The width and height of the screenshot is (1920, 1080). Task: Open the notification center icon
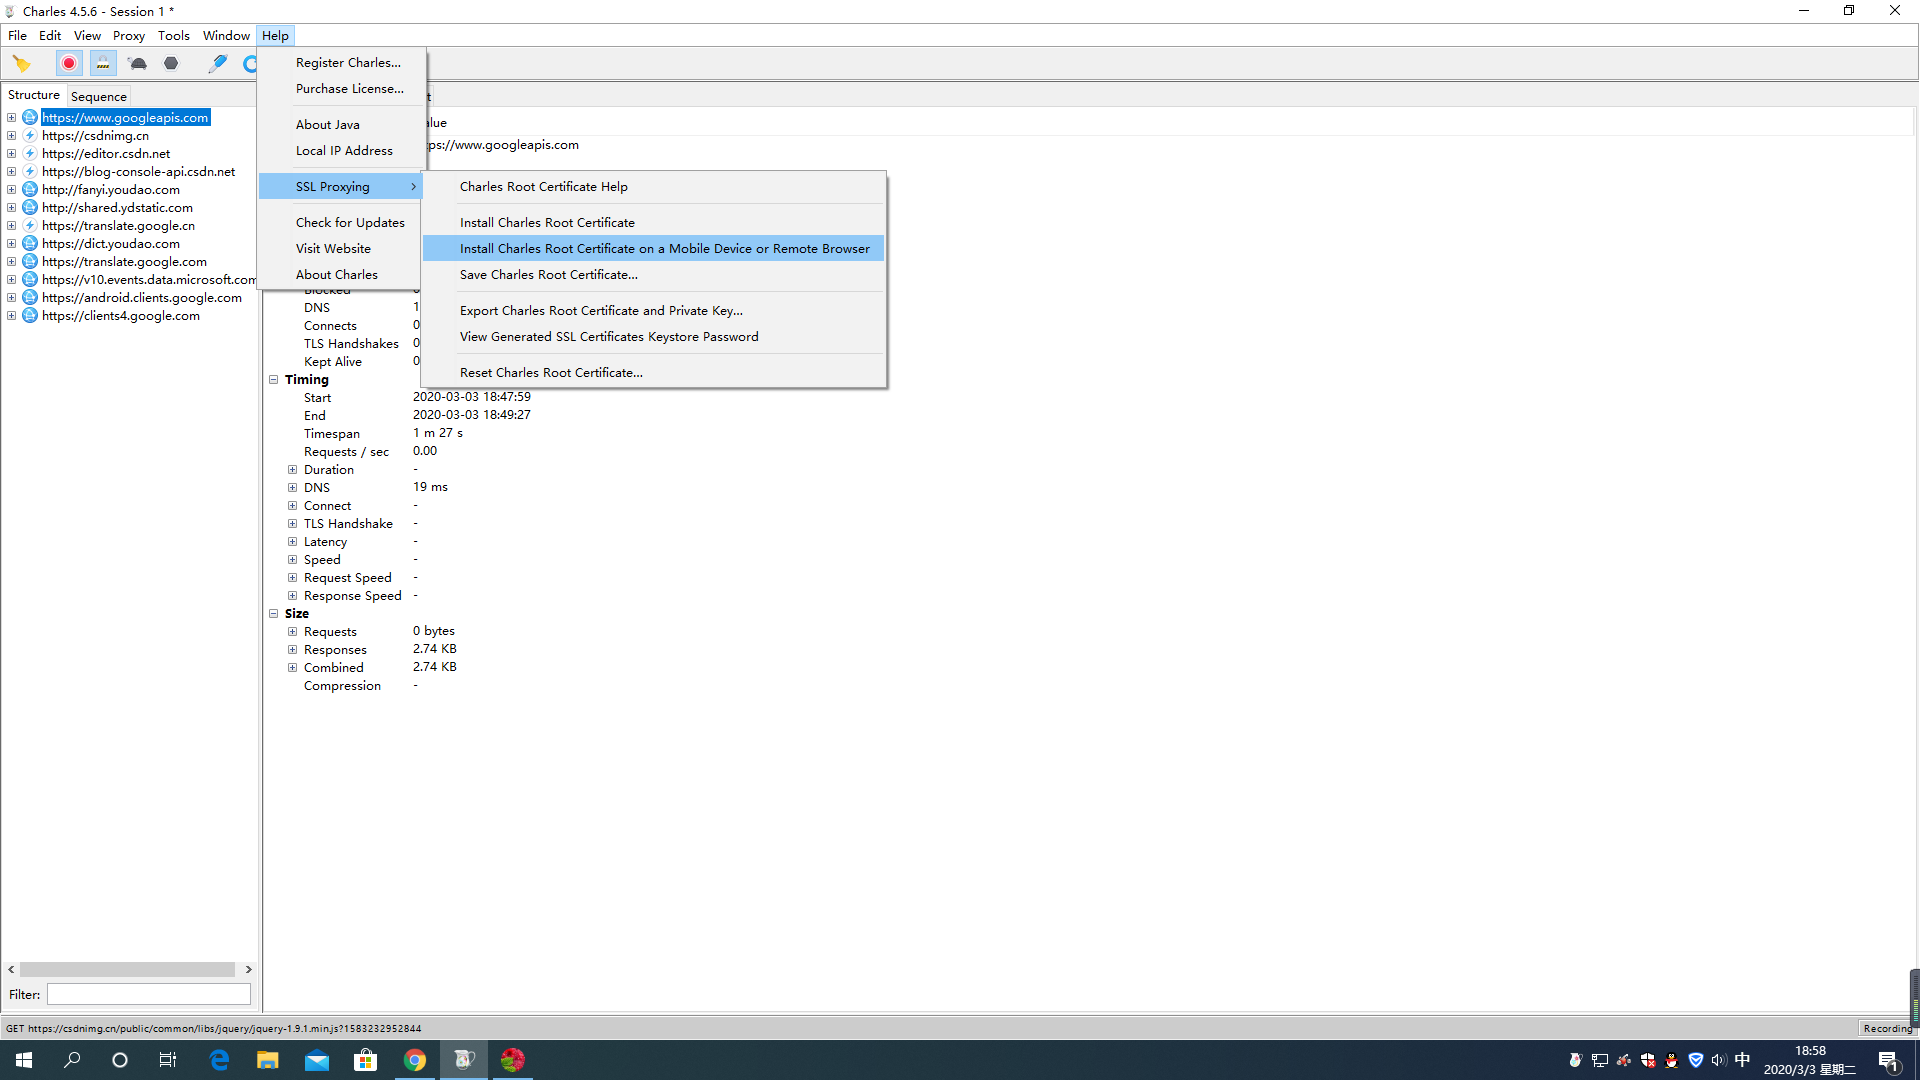(1889, 1060)
